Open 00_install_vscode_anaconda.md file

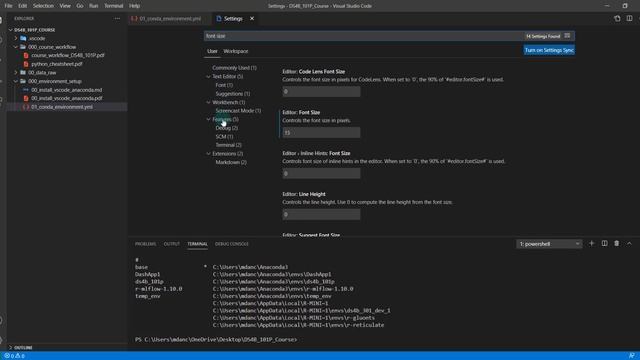[x=67, y=90]
